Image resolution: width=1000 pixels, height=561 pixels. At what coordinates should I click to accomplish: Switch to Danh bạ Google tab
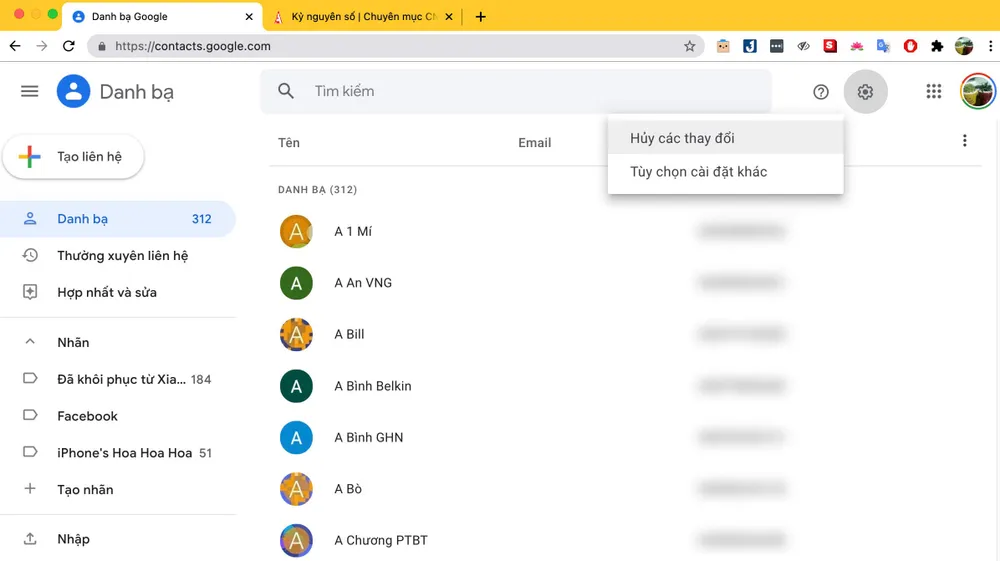[162, 17]
